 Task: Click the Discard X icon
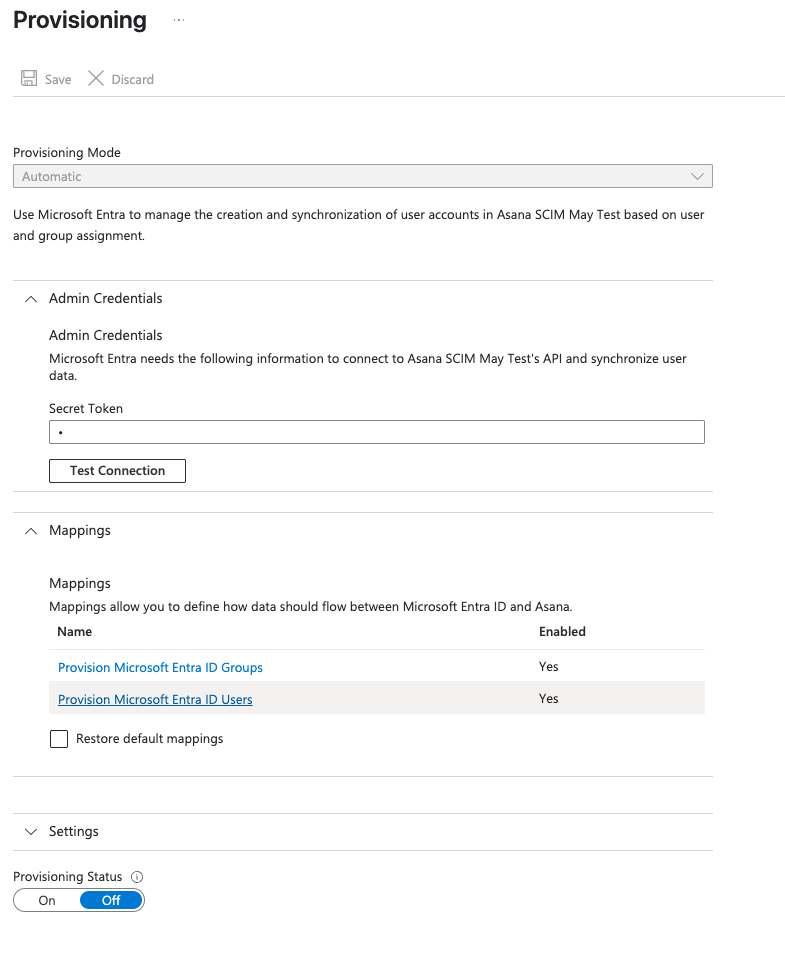(x=96, y=79)
